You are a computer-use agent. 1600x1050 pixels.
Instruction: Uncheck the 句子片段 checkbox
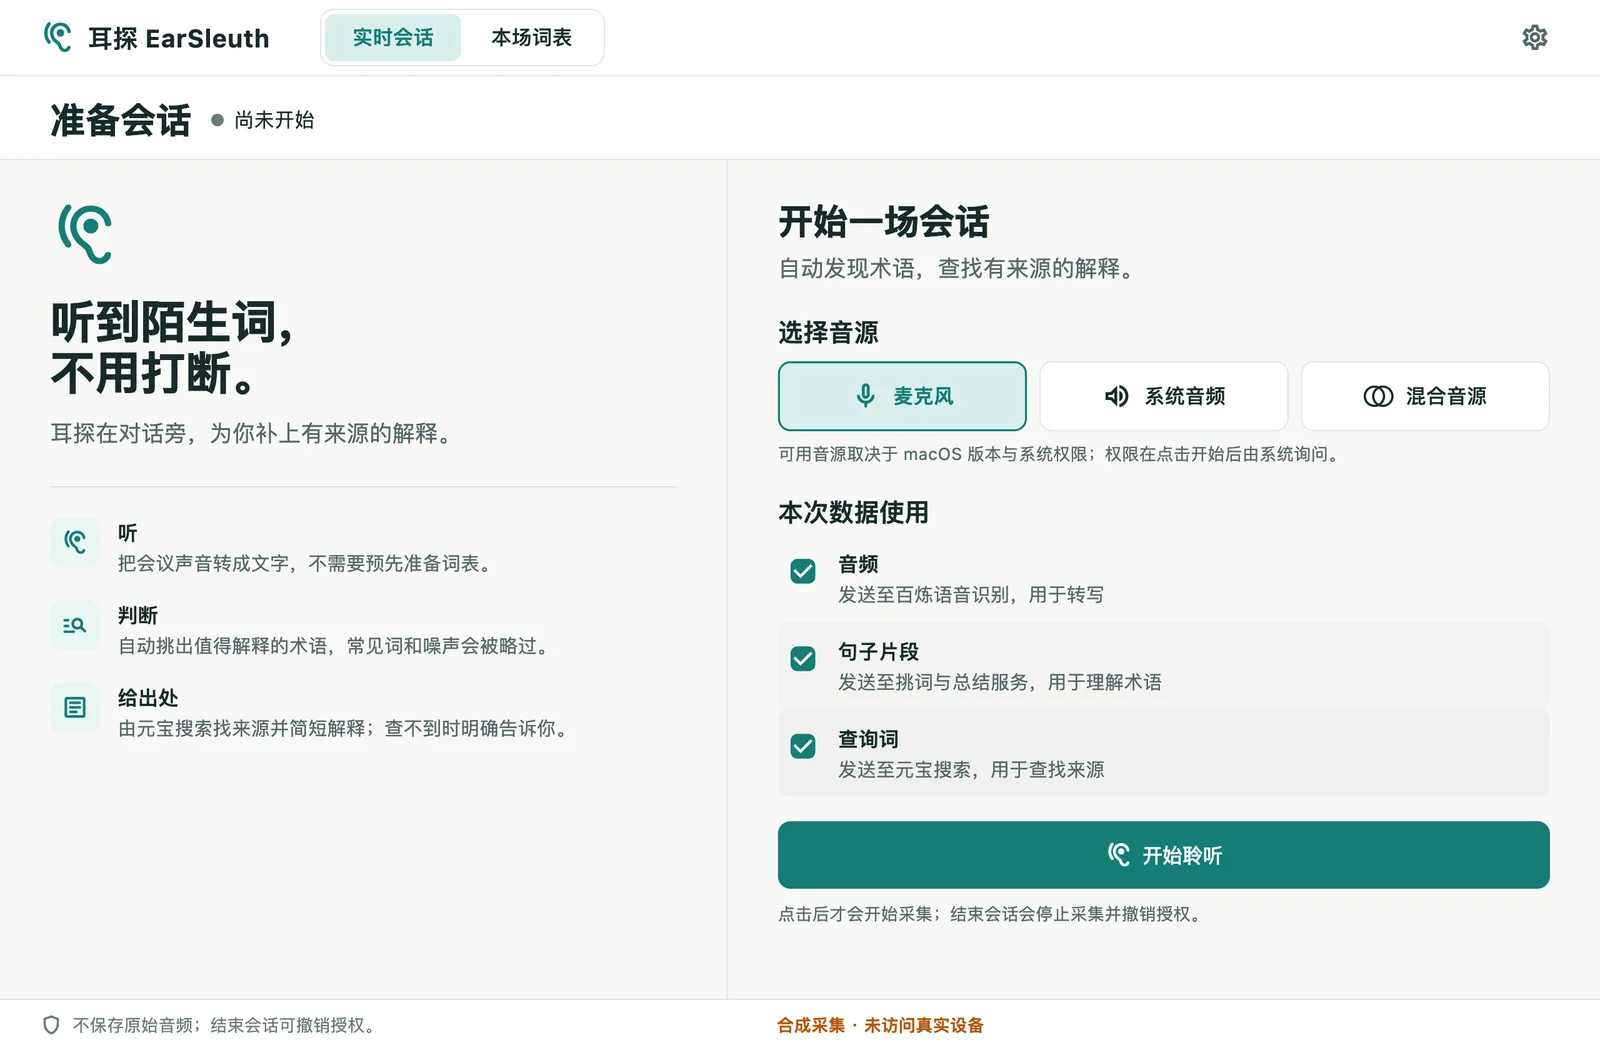point(803,658)
